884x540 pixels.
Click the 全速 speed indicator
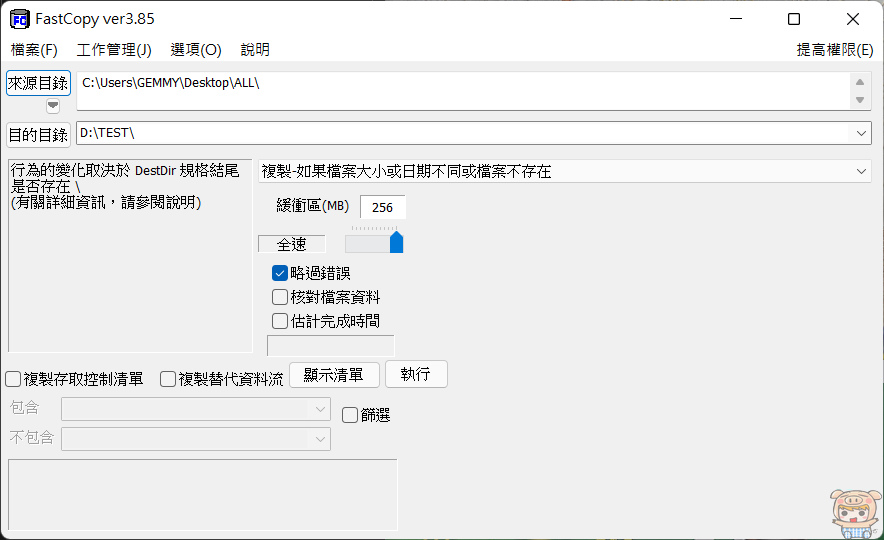[291, 244]
